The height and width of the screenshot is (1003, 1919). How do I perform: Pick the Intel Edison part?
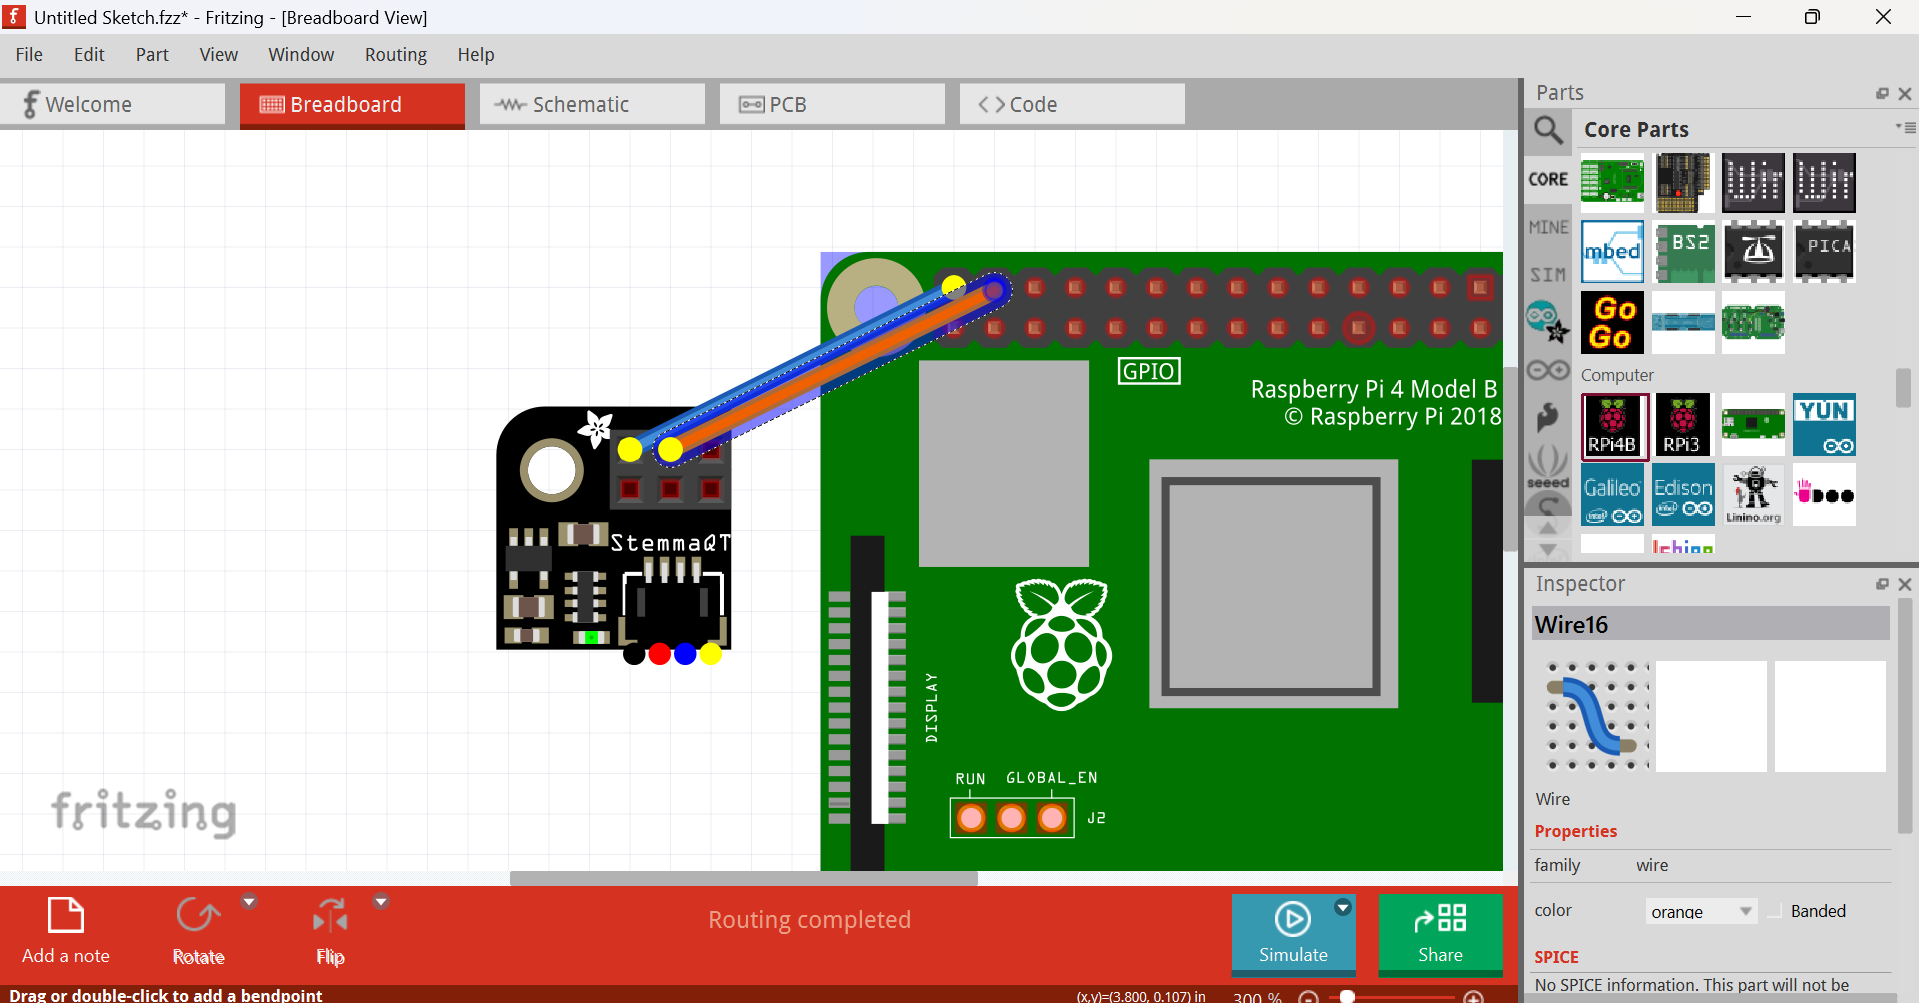(x=1684, y=494)
